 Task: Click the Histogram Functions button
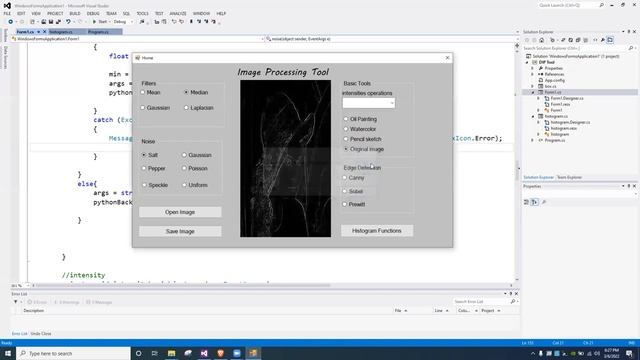(377, 231)
